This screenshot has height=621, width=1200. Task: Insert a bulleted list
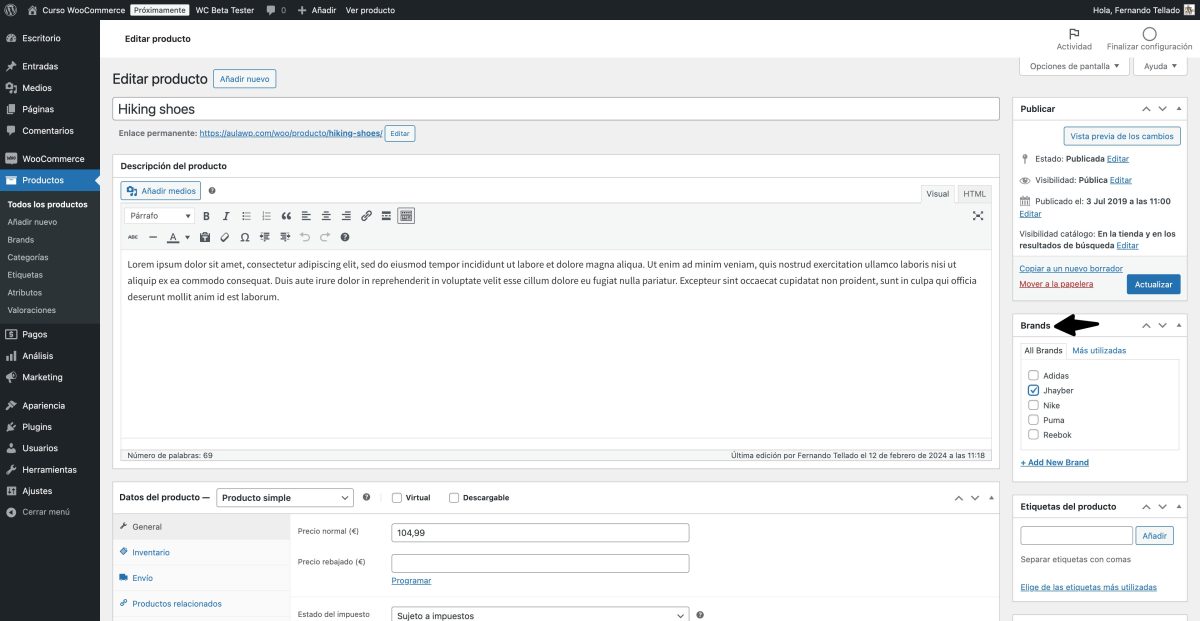pos(246,215)
